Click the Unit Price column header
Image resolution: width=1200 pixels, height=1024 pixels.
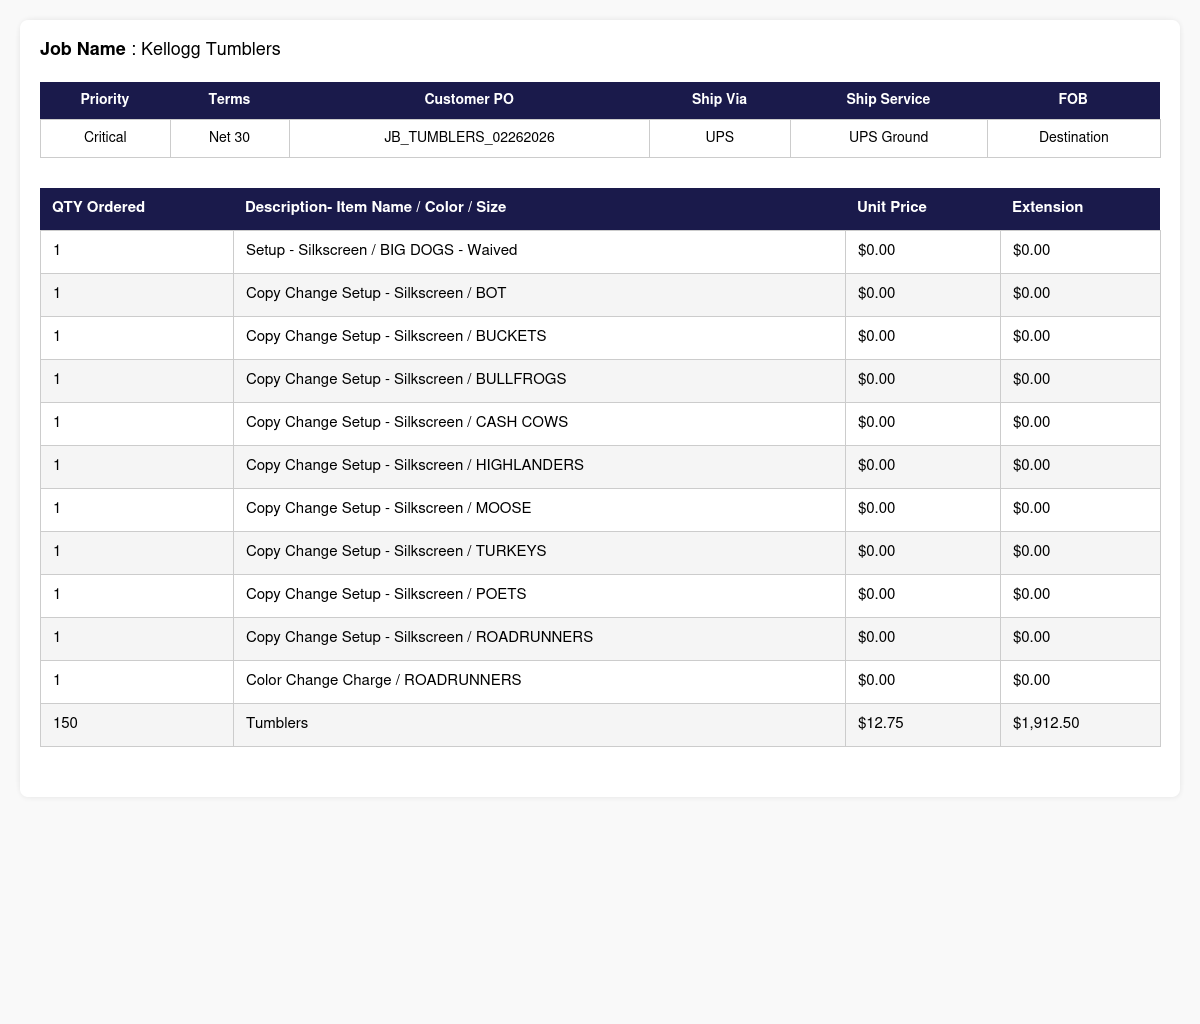(922, 208)
